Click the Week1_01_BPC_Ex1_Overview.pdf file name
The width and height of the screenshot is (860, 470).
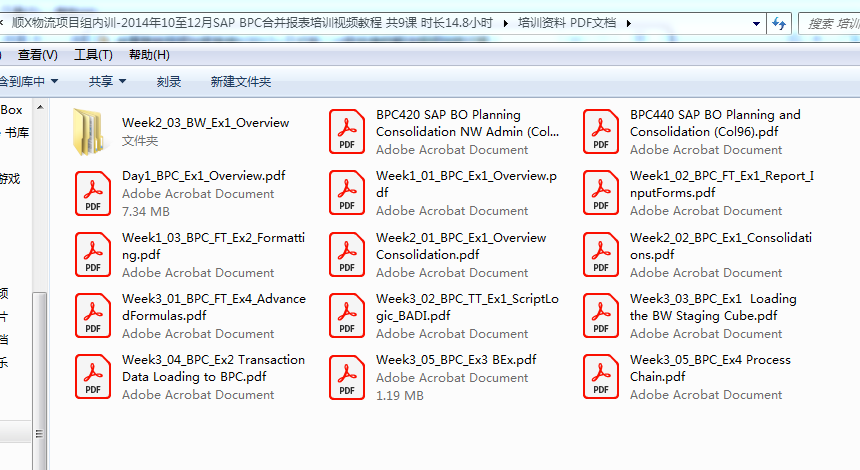(466, 184)
